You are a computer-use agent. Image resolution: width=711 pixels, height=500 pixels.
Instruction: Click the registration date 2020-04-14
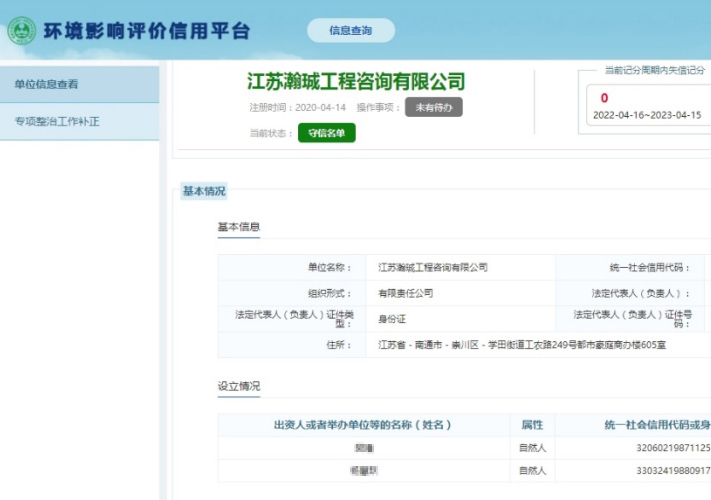click(319, 108)
